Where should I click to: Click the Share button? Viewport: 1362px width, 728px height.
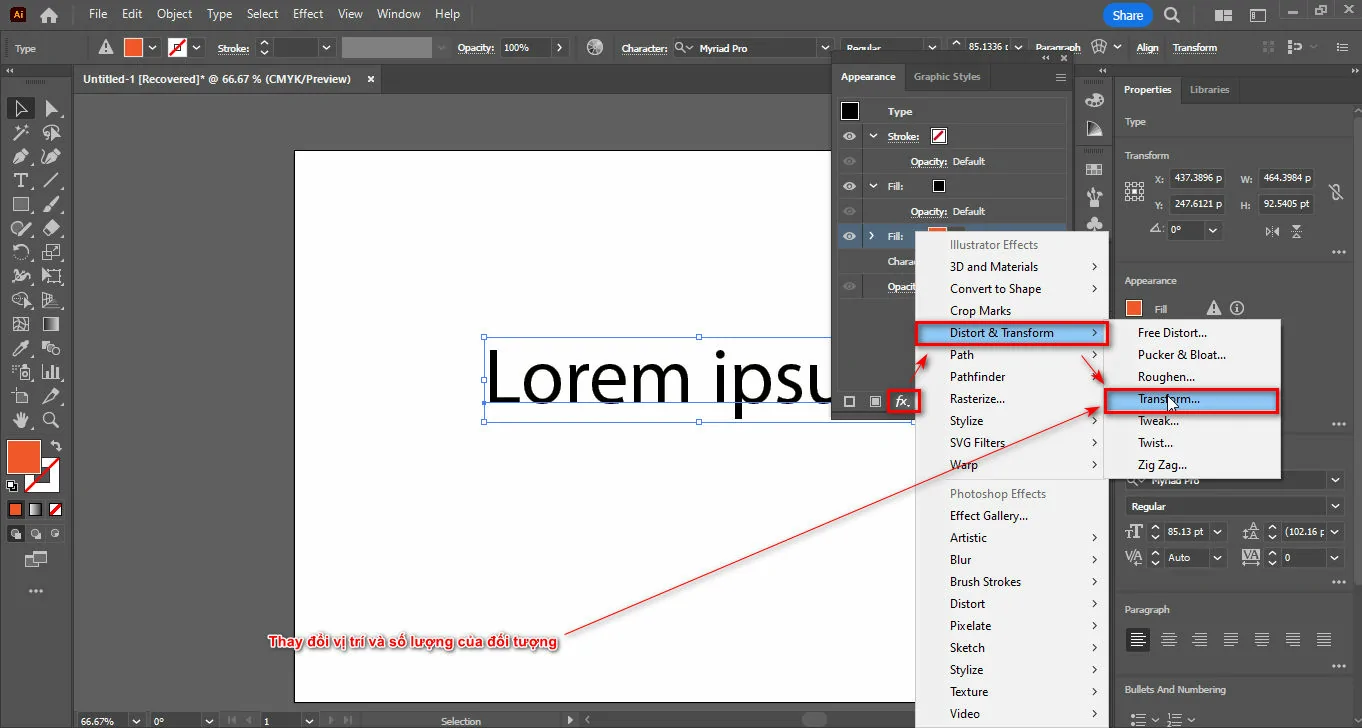(1127, 15)
